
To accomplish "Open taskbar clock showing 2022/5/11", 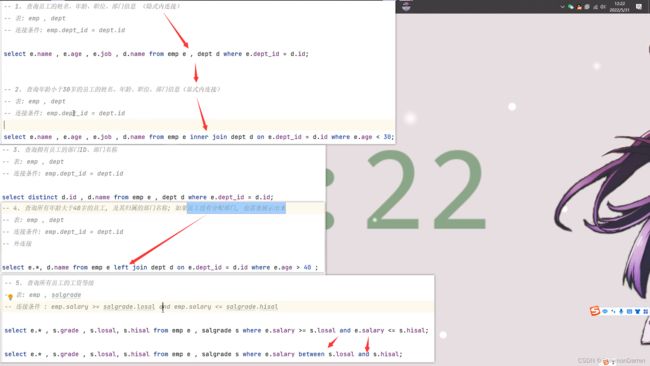I will (x=620, y=7).
